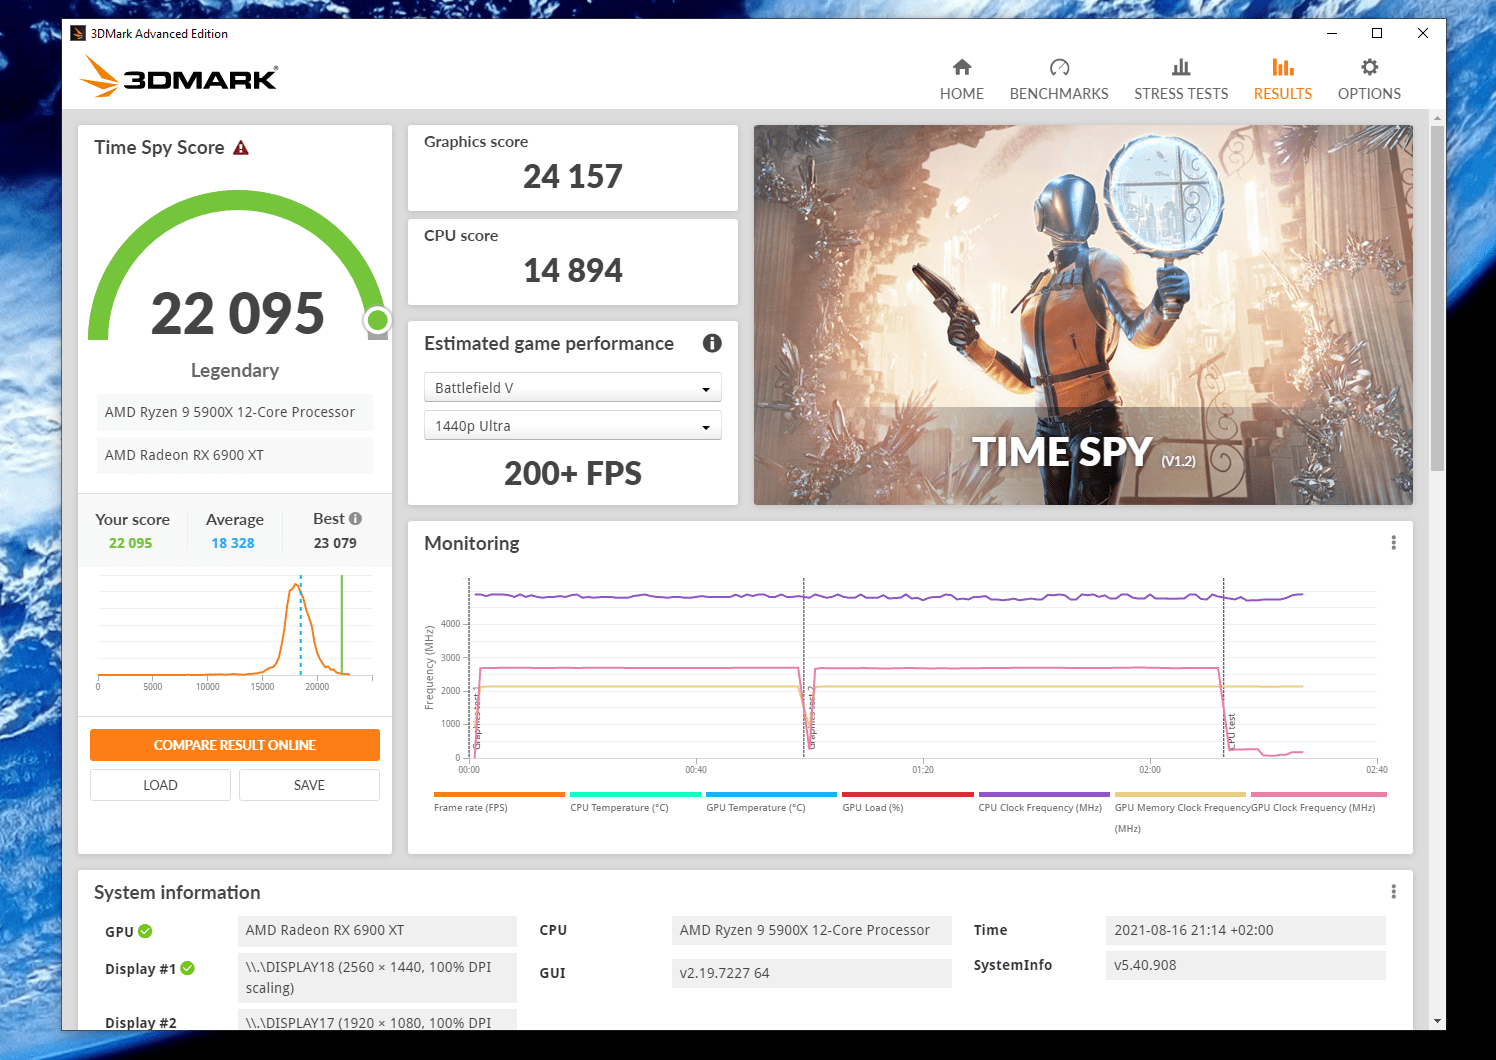Click the Time value 2021-08-16 21:14
Image resolution: width=1496 pixels, height=1060 pixels.
pyautogui.click(x=1246, y=930)
